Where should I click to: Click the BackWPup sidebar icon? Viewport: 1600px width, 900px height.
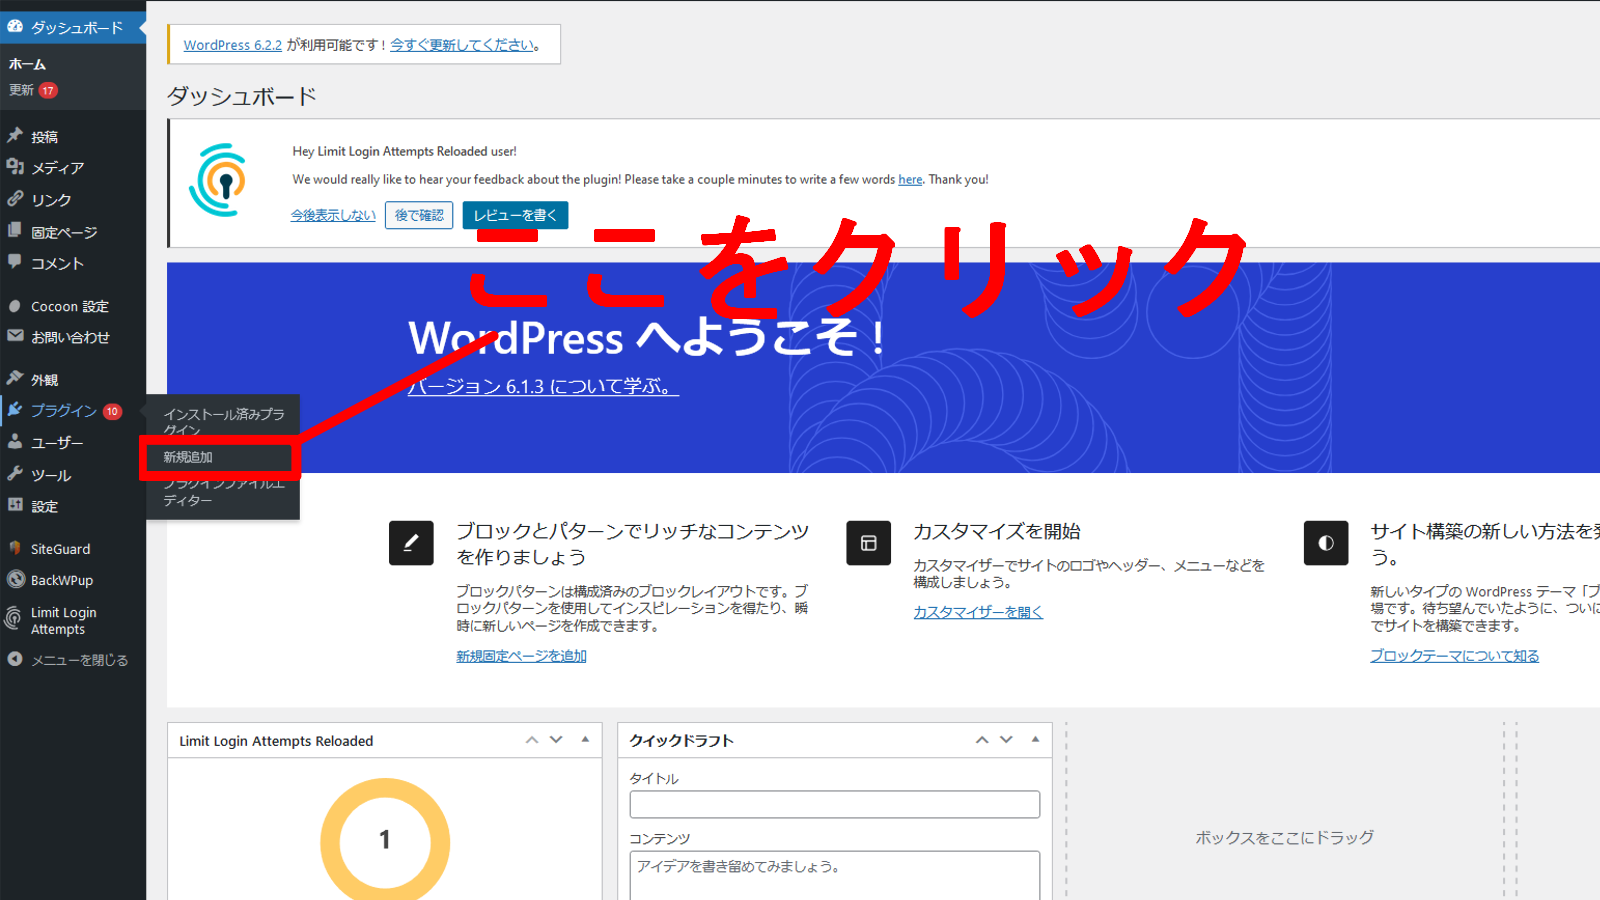point(15,579)
